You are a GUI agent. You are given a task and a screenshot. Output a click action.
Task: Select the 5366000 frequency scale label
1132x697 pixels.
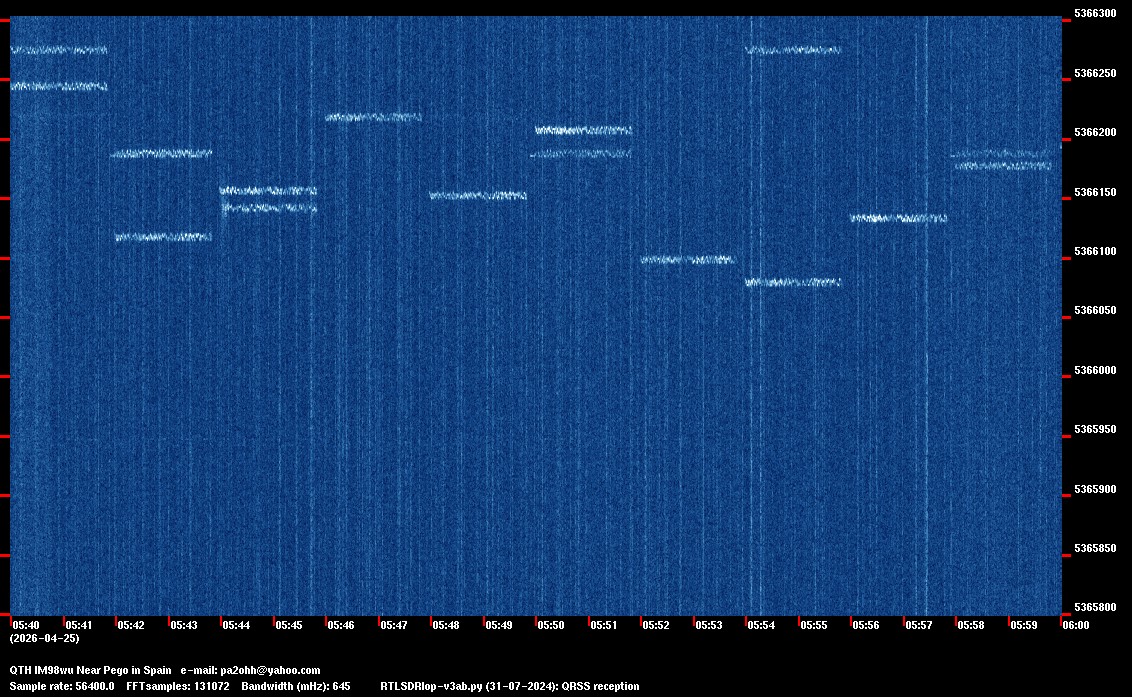[x=1094, y=370]
